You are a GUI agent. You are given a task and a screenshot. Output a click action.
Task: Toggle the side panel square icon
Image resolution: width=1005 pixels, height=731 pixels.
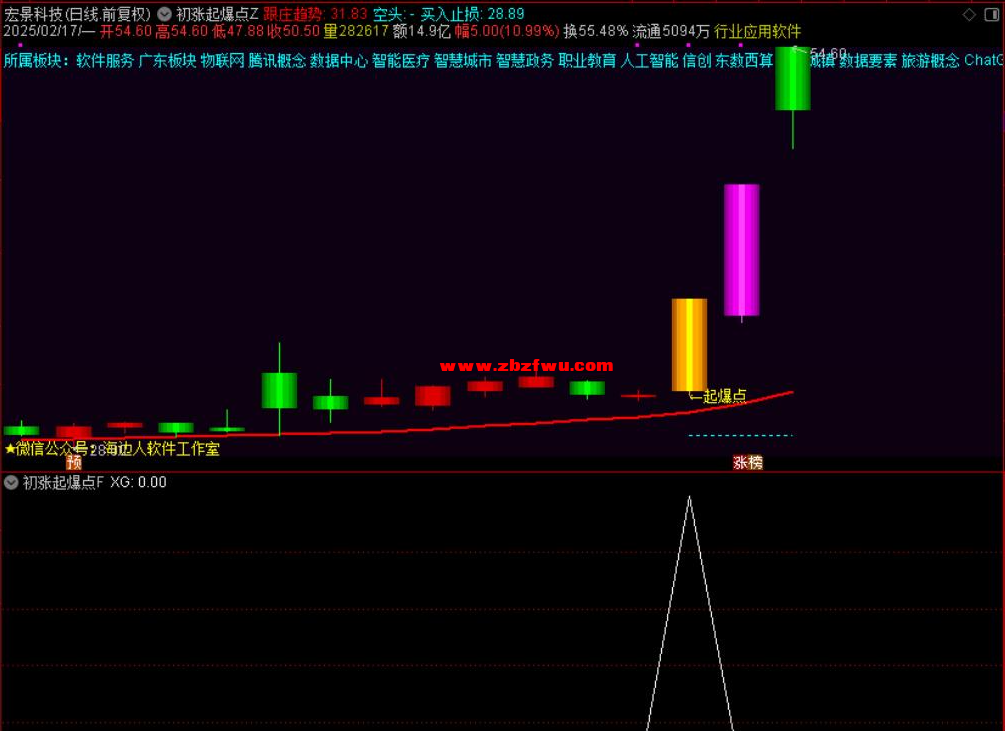(x=991, y=14)
